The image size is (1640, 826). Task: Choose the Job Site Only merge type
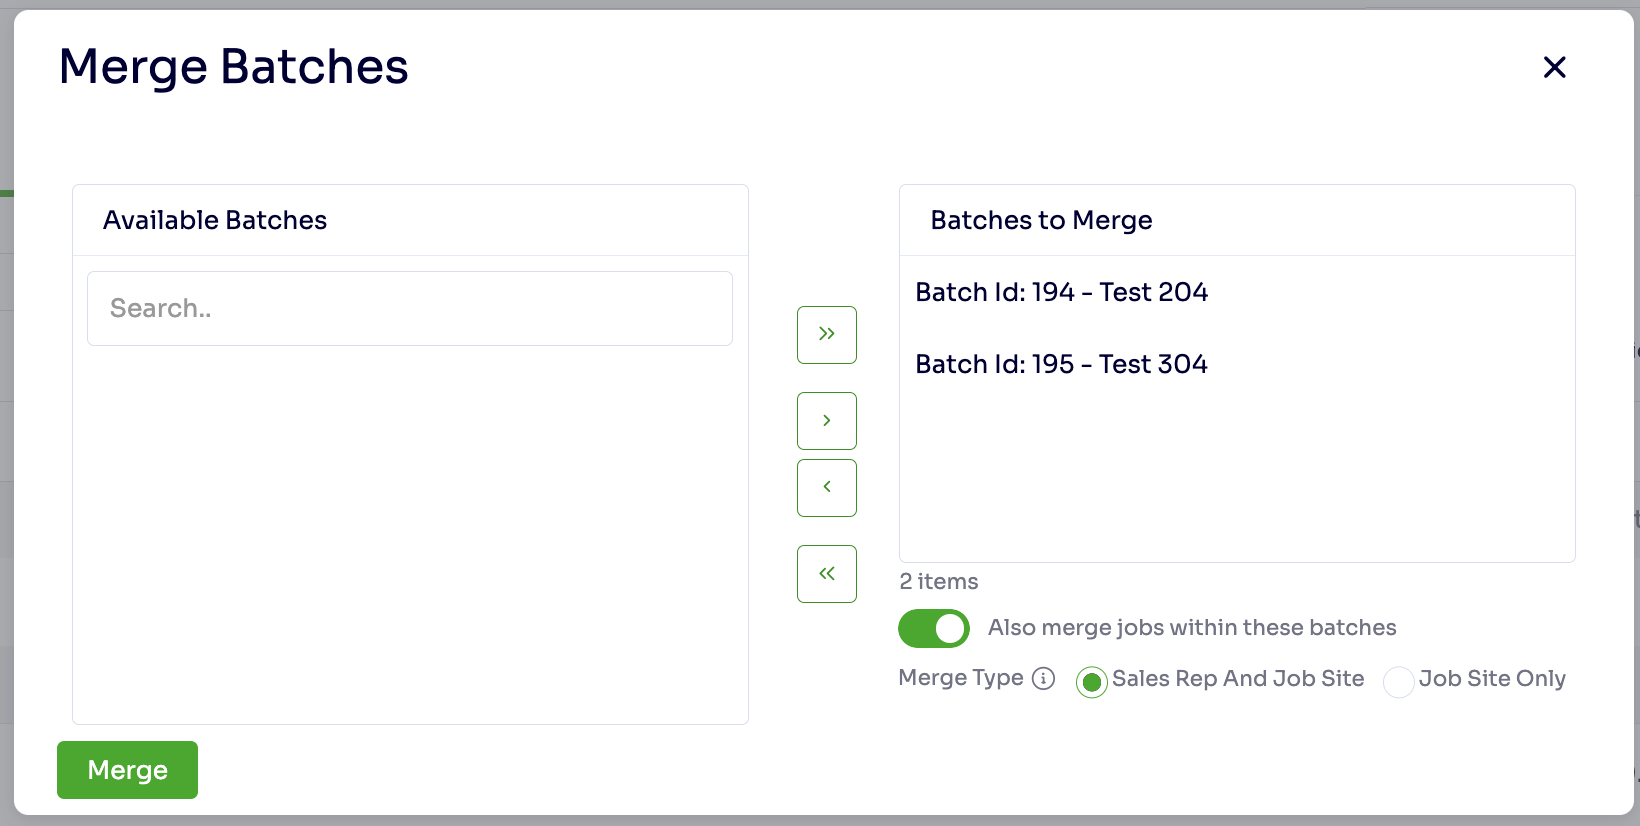tap(1398, 682)
